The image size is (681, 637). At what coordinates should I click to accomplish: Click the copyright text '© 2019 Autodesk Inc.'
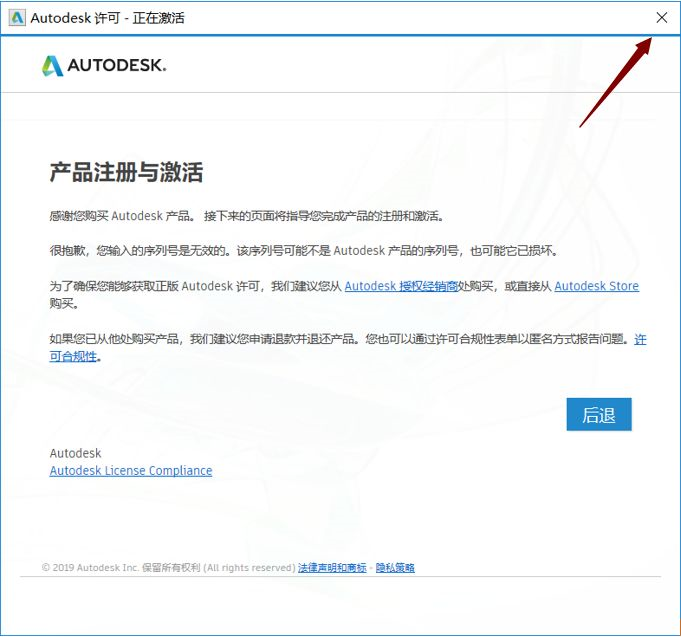point(90,568)
